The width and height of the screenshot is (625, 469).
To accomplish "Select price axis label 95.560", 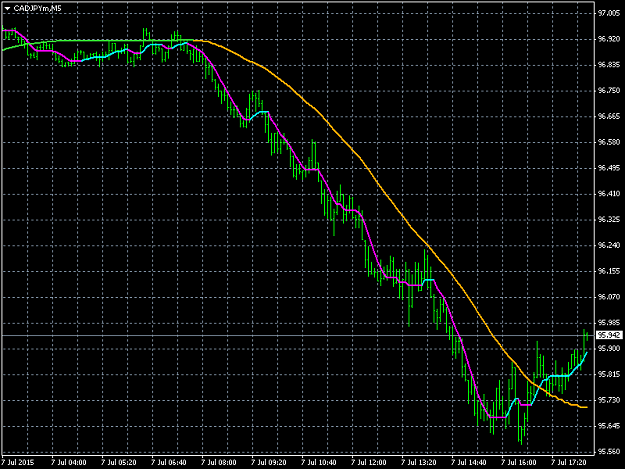I will coord(609,451).
